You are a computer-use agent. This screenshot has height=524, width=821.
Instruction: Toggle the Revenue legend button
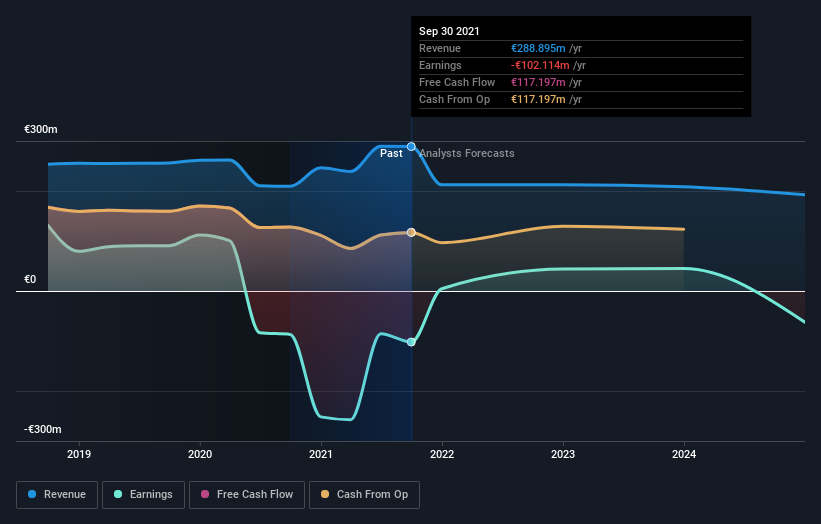[57, 495]
